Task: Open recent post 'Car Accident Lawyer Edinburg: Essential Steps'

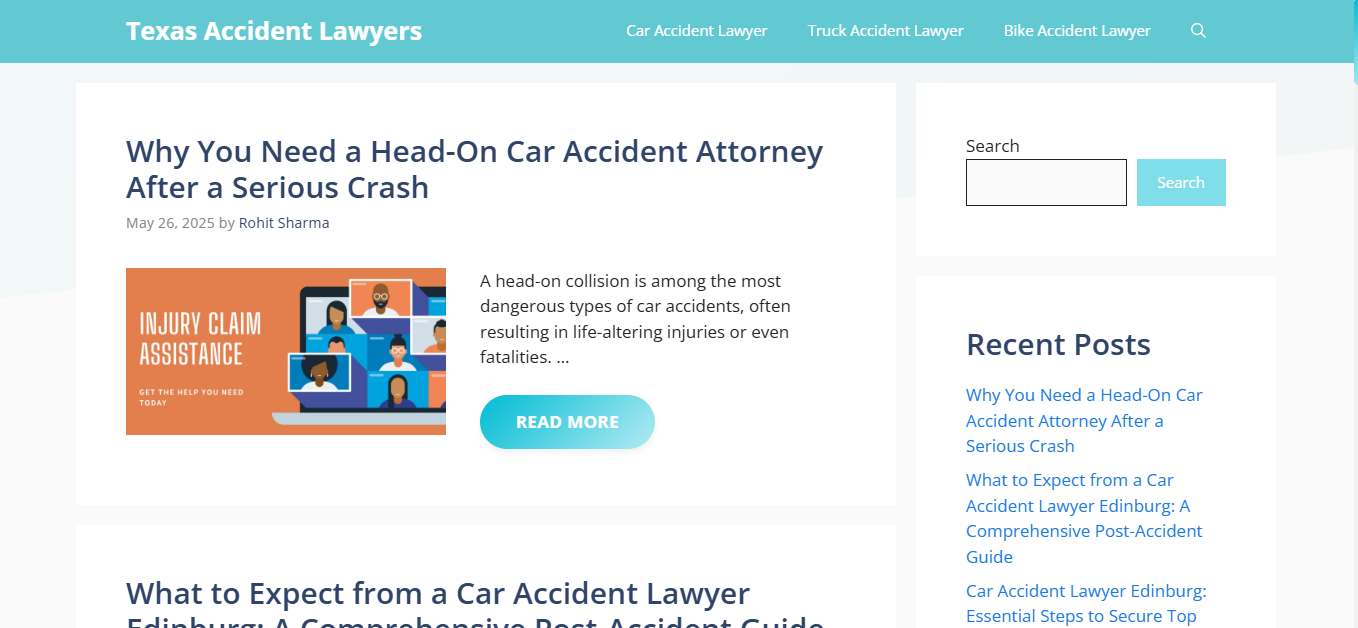Action: [1086, 603]
